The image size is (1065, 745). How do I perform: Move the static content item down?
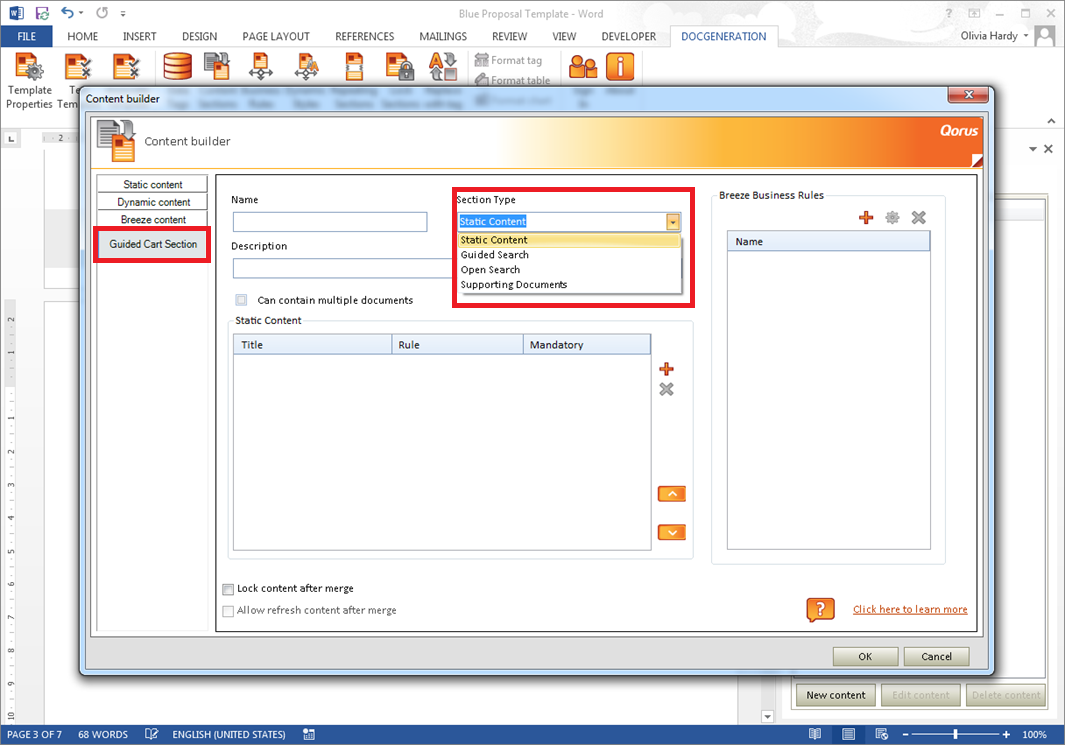click(672, 532)
